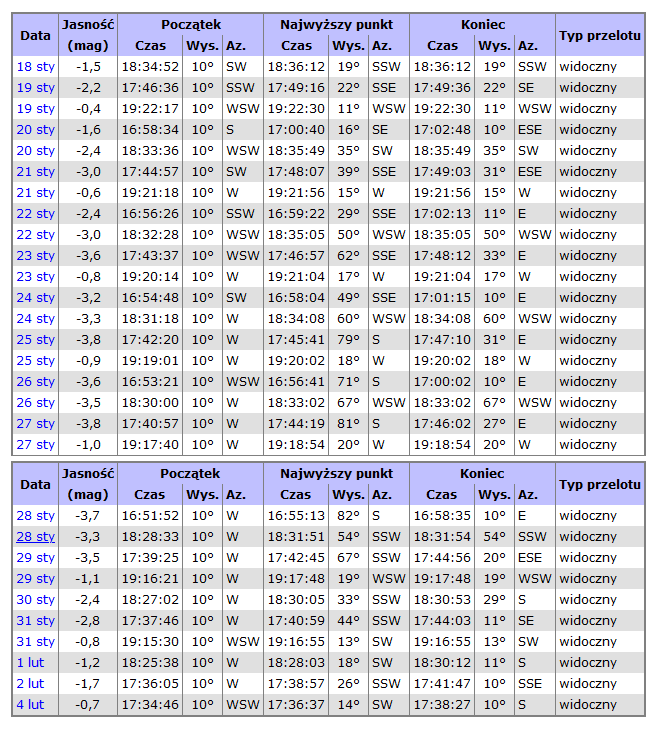This screenshot has height=736, width=666.
Task: Select the 62° elevation cell
Action: [x=348, y=256]
